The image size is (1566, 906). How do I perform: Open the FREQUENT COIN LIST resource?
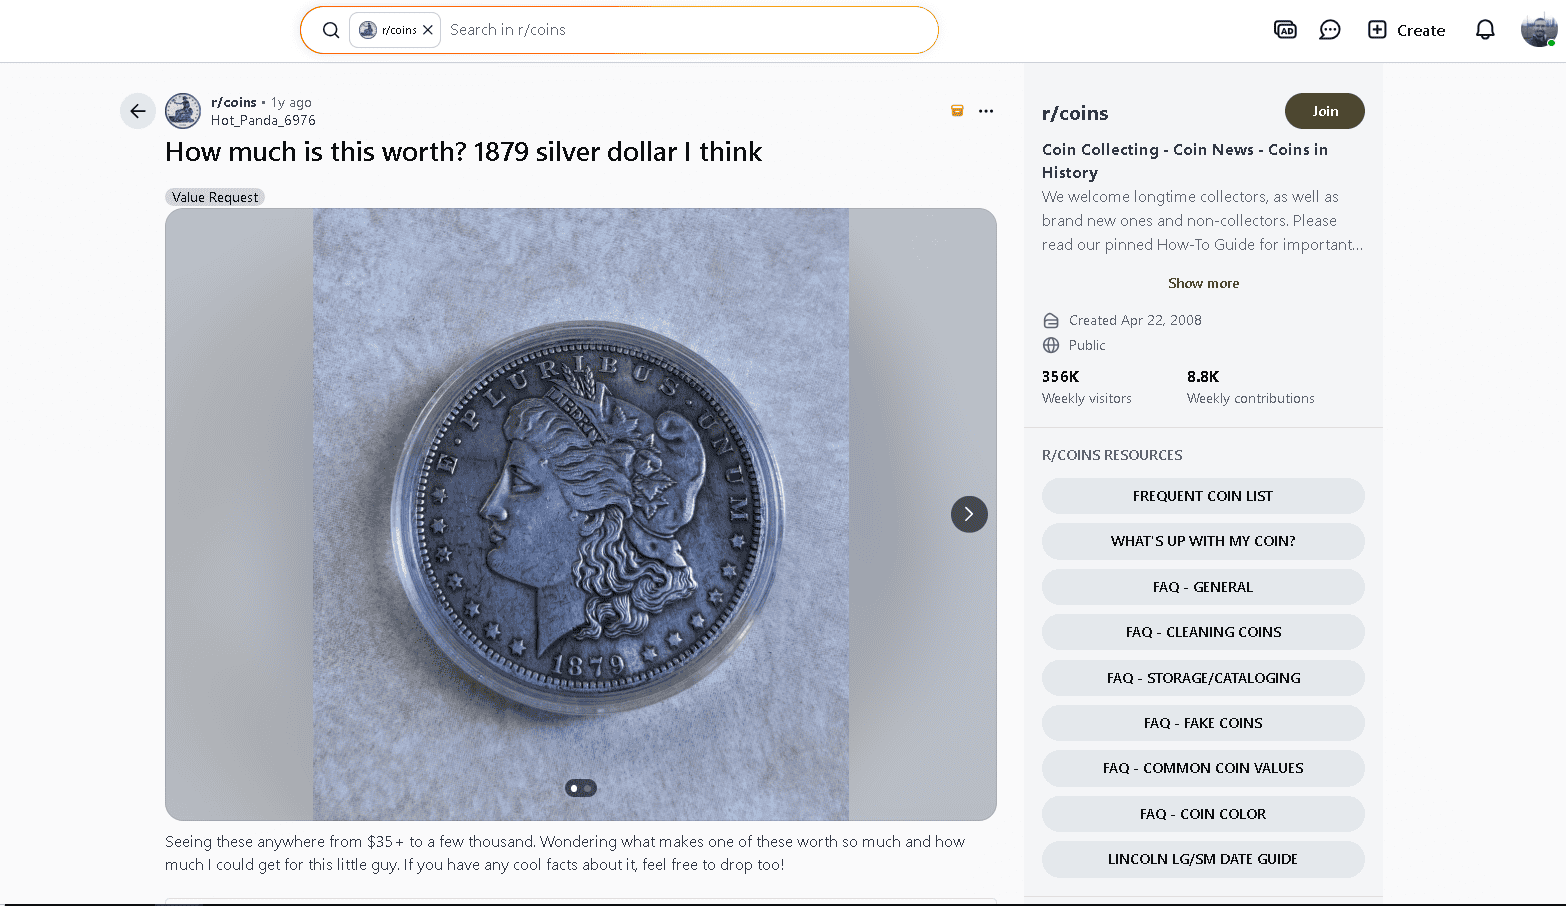(1203, 496)
